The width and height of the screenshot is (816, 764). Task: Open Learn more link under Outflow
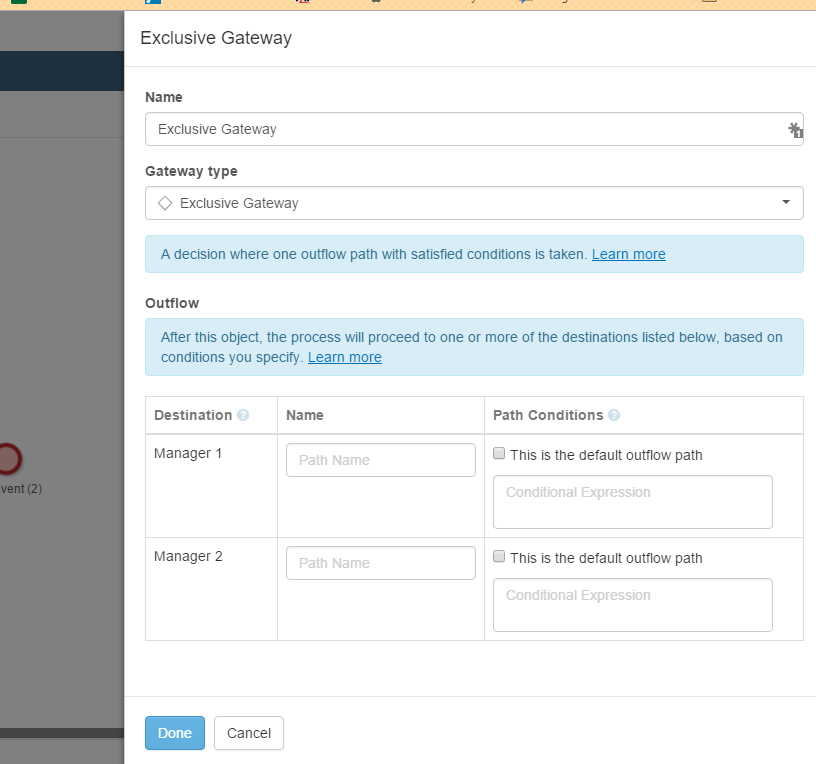344,357
